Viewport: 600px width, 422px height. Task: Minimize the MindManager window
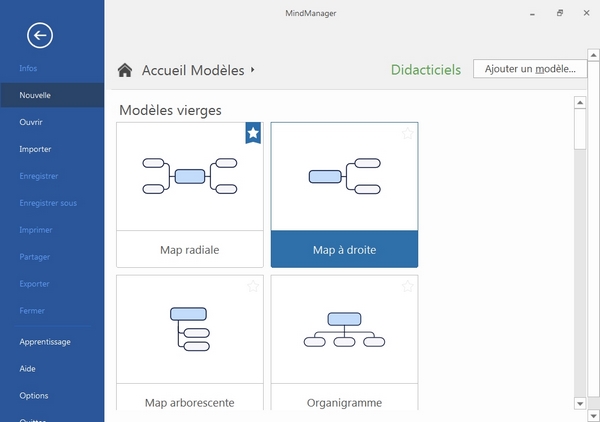click(x=532, y=14)
